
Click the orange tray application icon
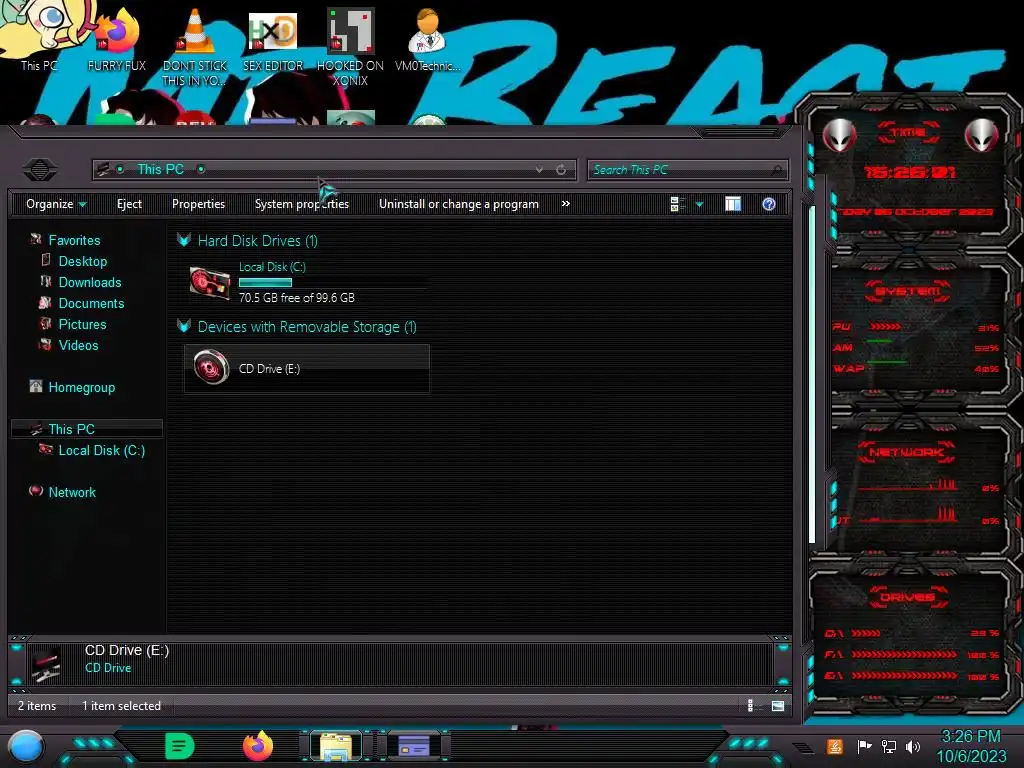point(835,746)
